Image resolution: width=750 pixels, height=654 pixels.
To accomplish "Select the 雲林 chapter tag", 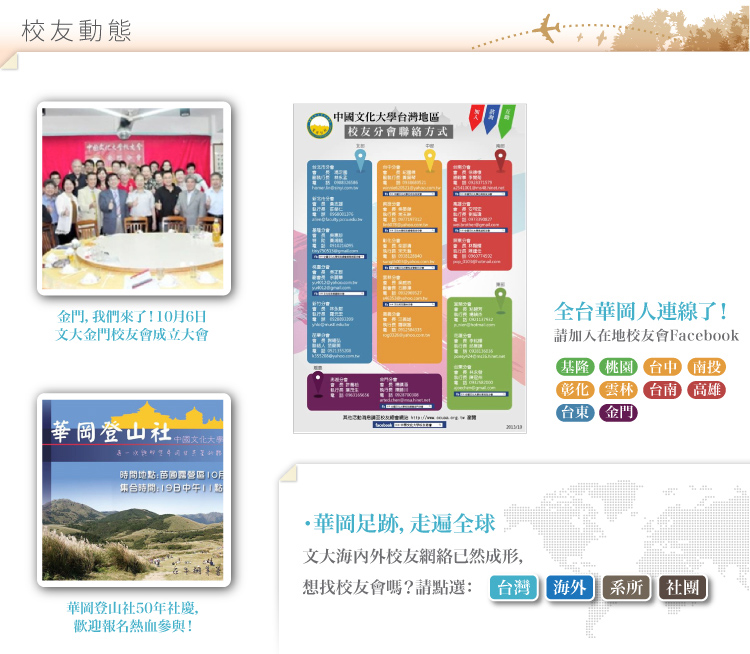I will [x=619, y=389].
